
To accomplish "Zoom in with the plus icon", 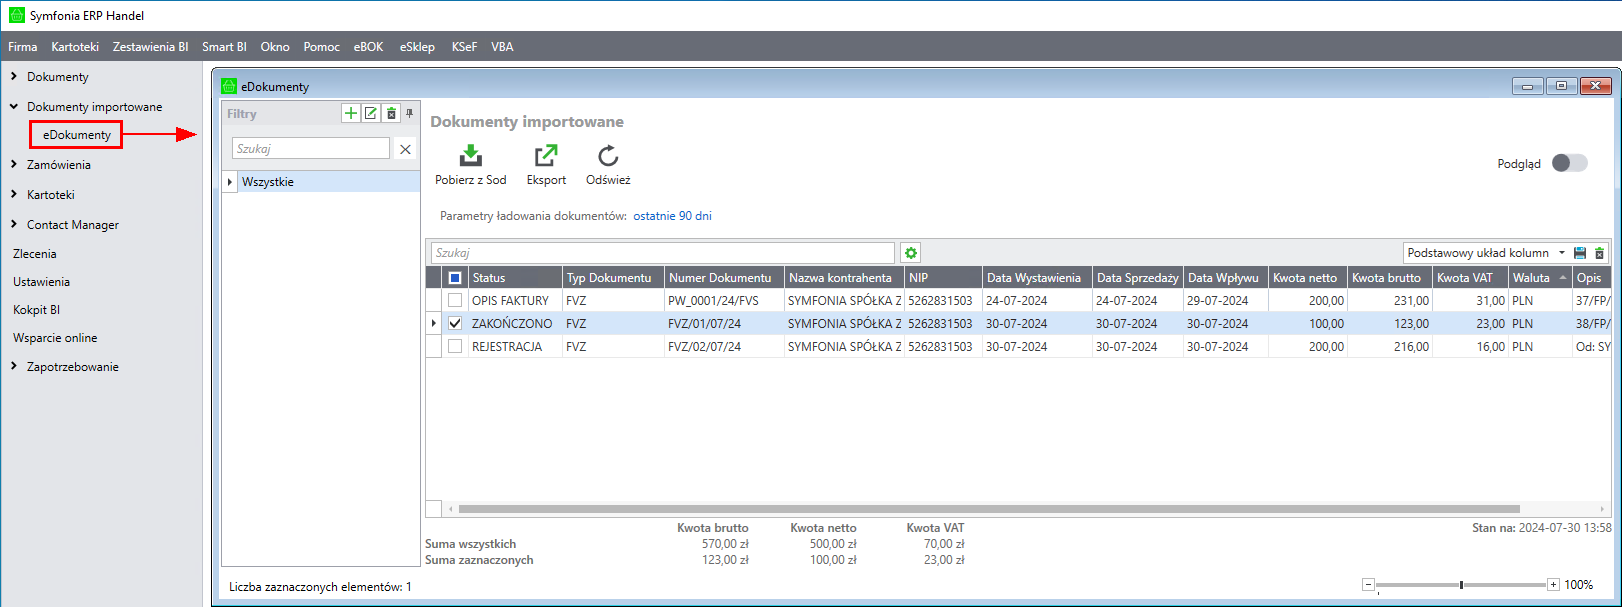I will (x=1553, y=584).
